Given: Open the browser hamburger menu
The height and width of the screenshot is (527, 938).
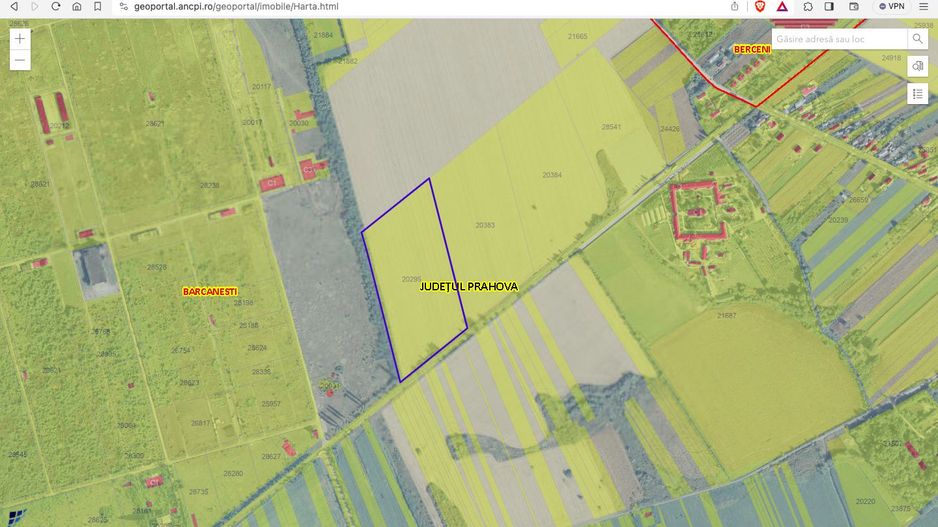Looking at the screenshot, I should [925, 6].
